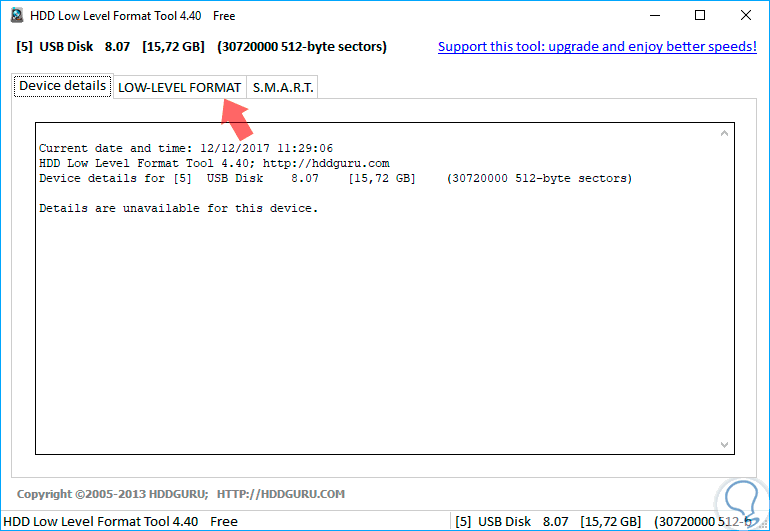
Task: Click the scroll up arrow in details box
Action: pos(724,133)
